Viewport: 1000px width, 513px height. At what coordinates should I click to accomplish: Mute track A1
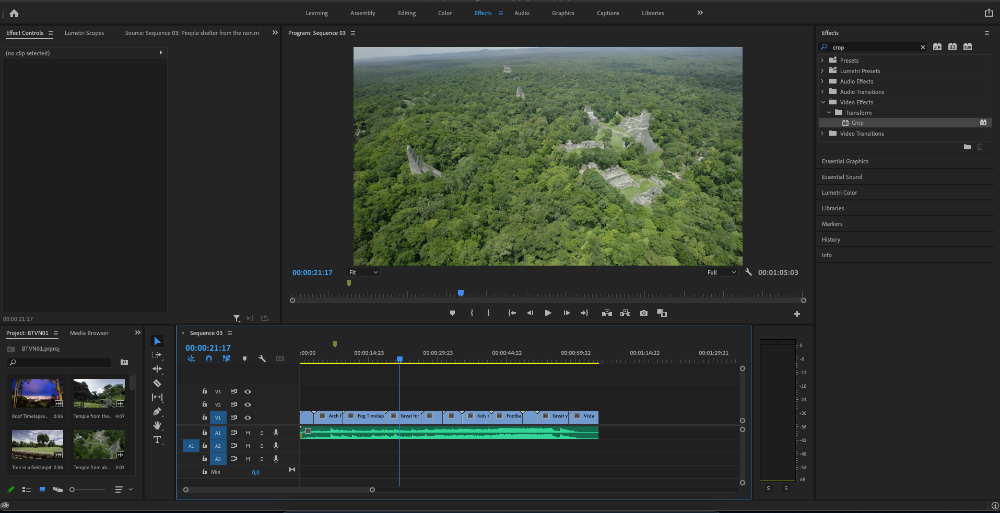pyautogui.click(x=247, y=433)
